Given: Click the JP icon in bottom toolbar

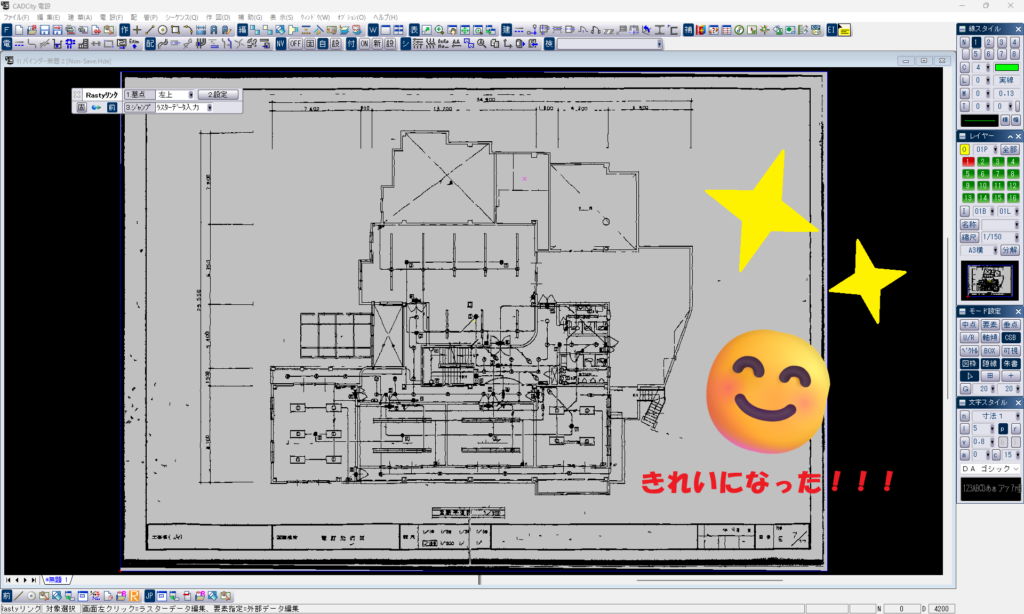Looking at the screenshot, I should click(x=150, y=596).
